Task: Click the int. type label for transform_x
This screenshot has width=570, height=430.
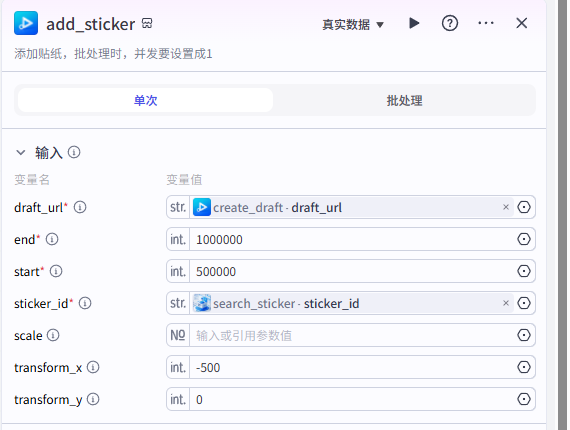Action: (x=178, y=367)
